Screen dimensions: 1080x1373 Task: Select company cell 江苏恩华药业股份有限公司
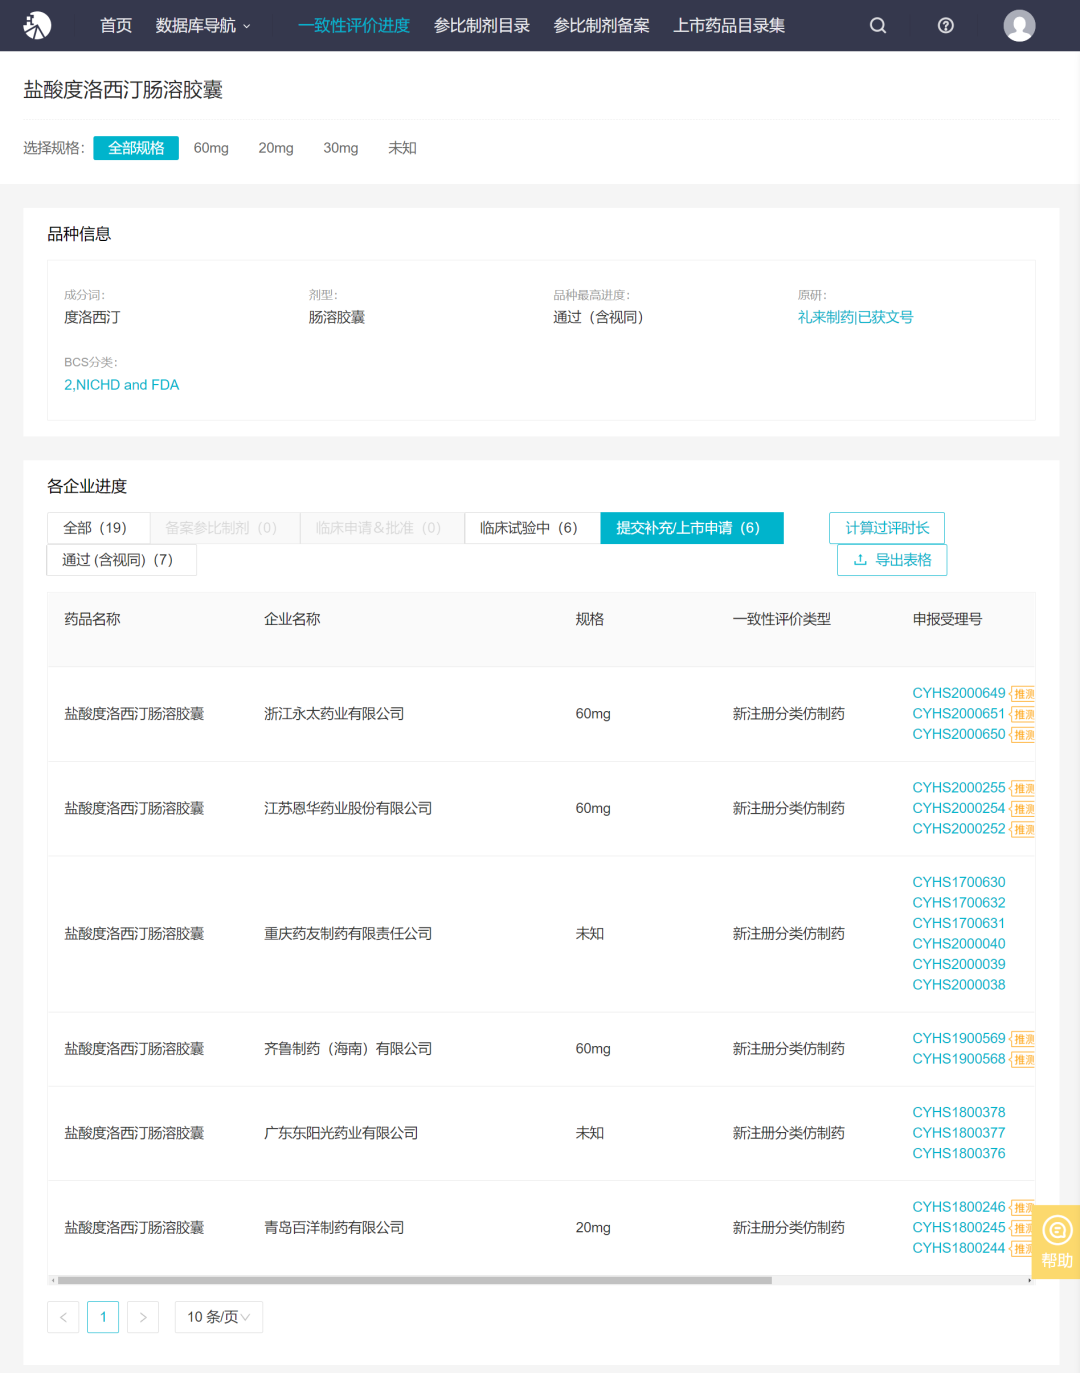pos(348,808)
